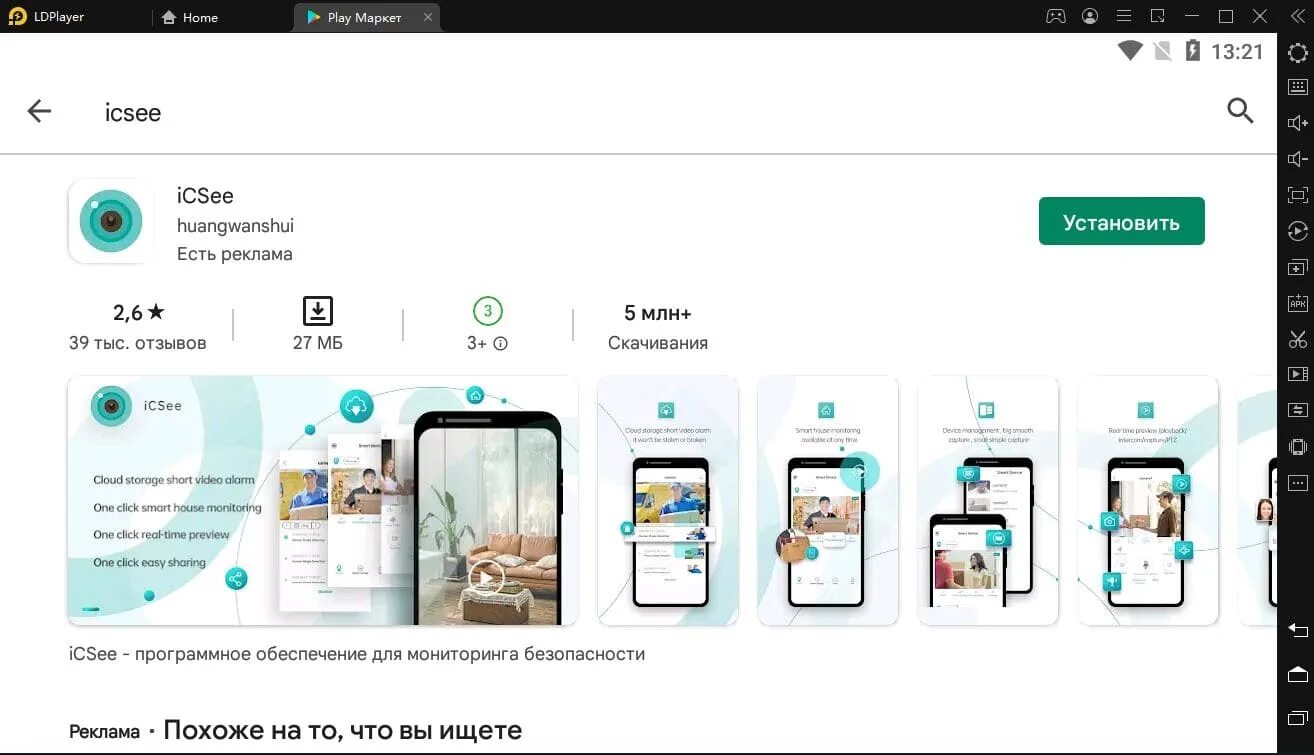Open Android recent apps button
Screen dimensions: 1314x755
tap(1297, 716)
